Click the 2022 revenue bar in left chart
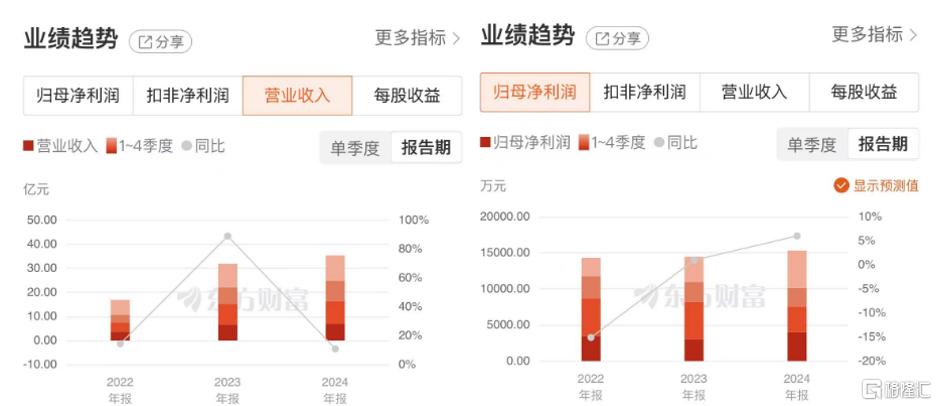 coord(120,320)
